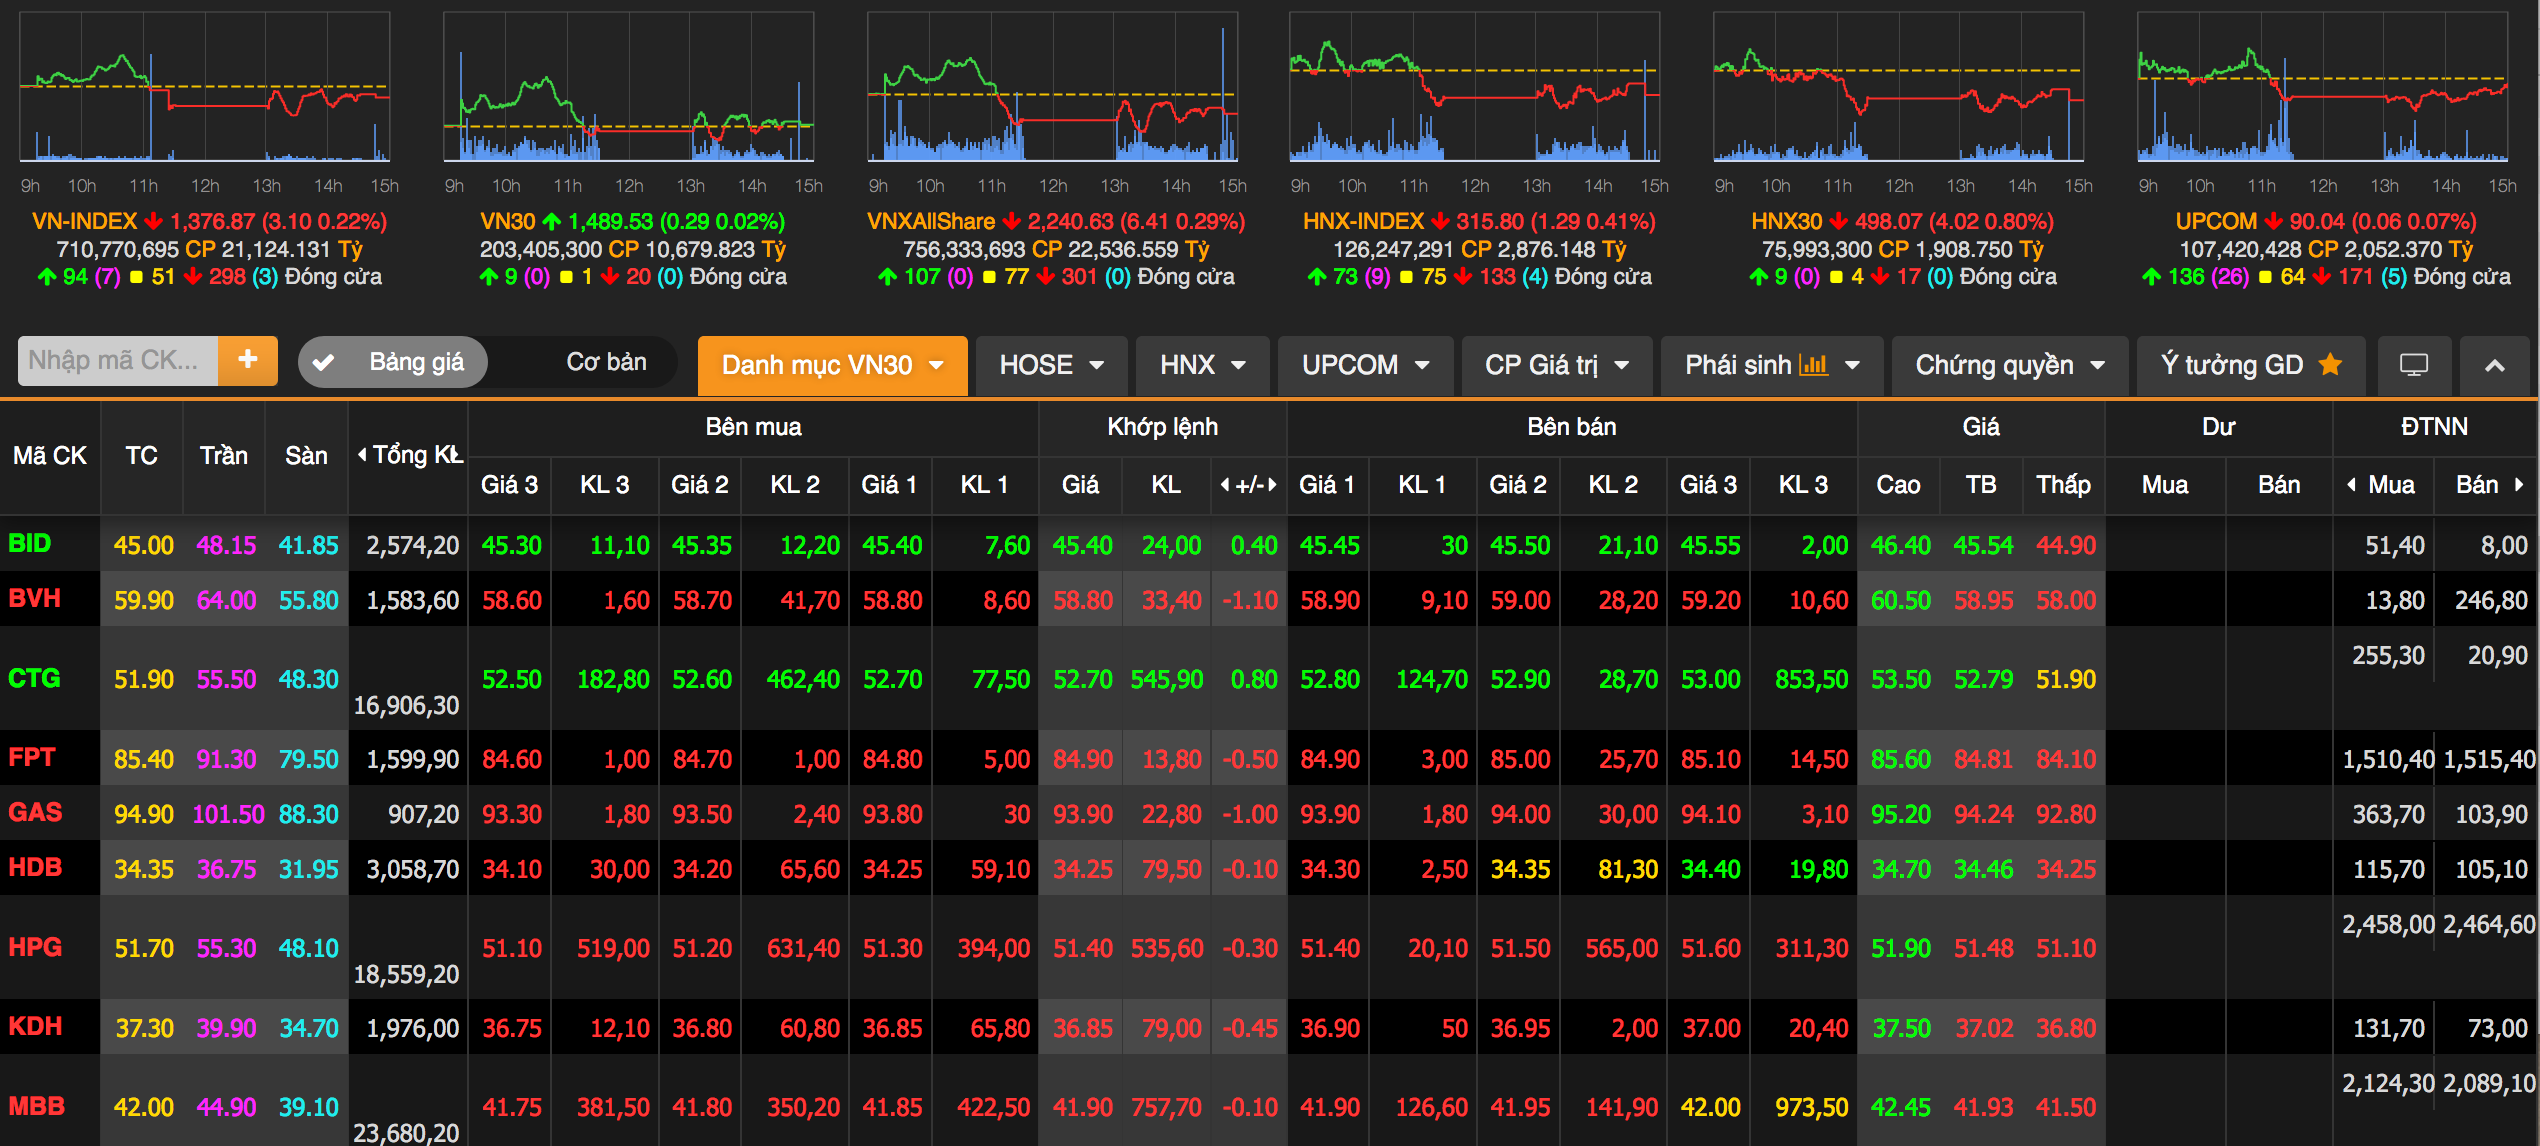
Task: Collapse the charts panel with the up chevron
Action: click(x=2494, y=365)
